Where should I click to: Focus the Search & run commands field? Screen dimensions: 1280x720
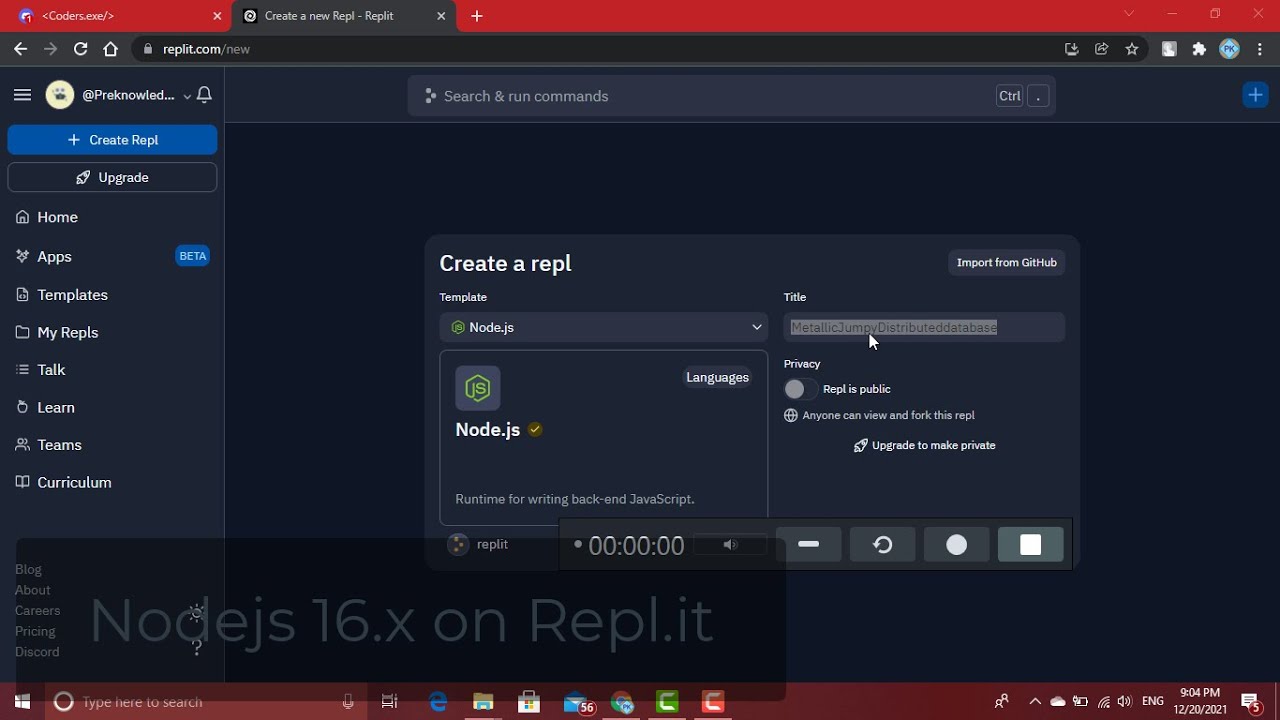coord(731,96)
